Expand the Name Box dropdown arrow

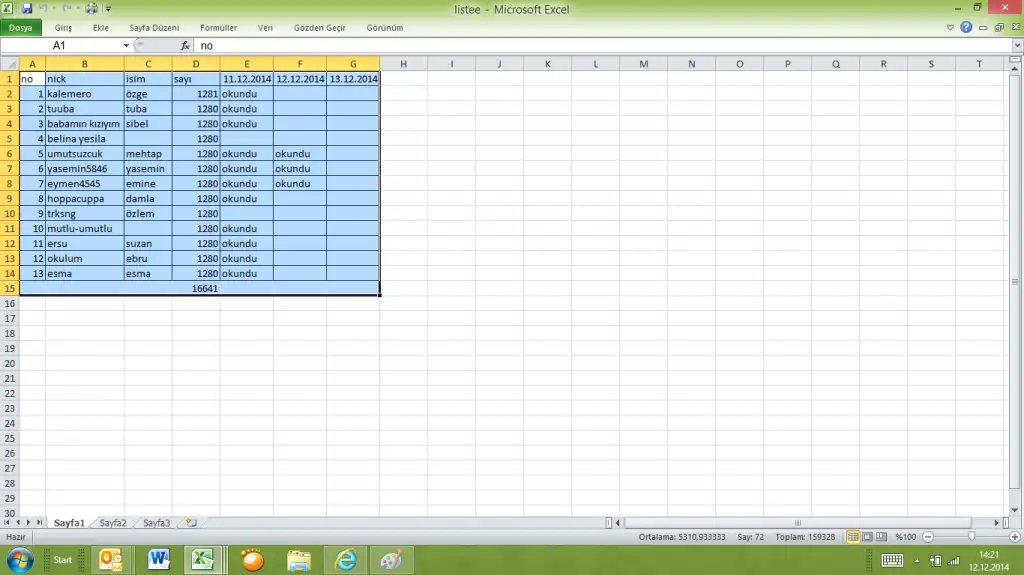pos(126,46)
